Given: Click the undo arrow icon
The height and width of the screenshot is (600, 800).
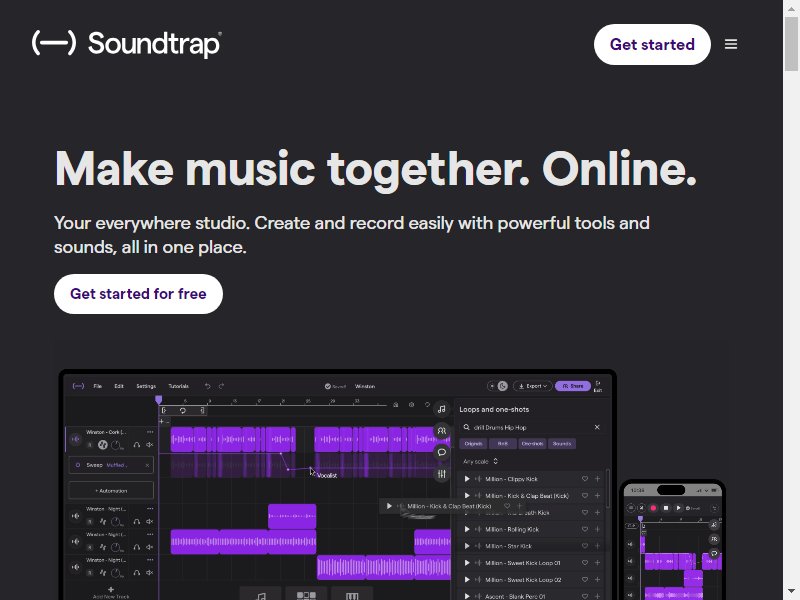Looking at the screenshot, I should pos(208,386).
